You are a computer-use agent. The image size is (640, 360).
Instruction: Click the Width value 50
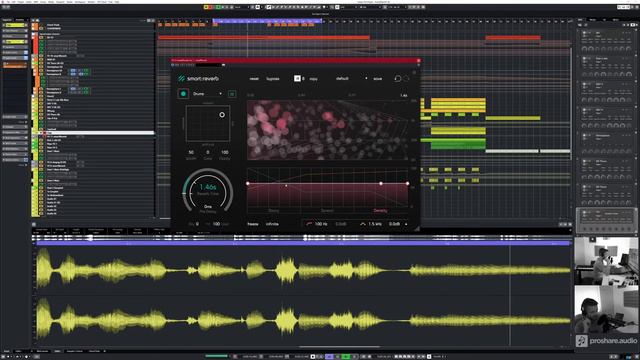coord(191,152)
